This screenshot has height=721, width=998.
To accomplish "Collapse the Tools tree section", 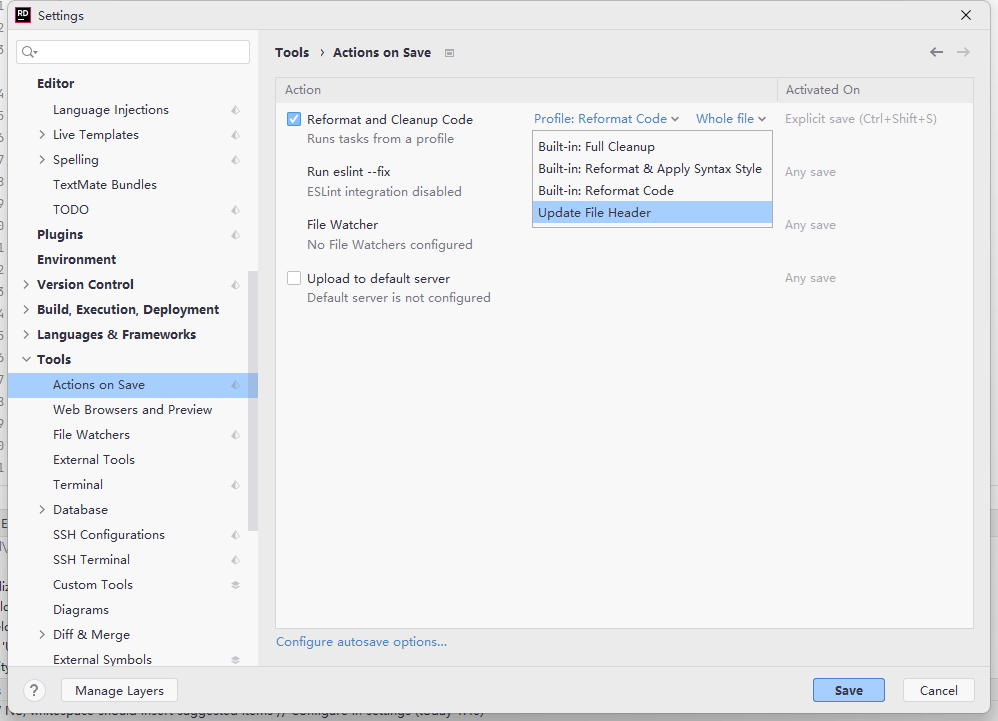I will point(27,359).
